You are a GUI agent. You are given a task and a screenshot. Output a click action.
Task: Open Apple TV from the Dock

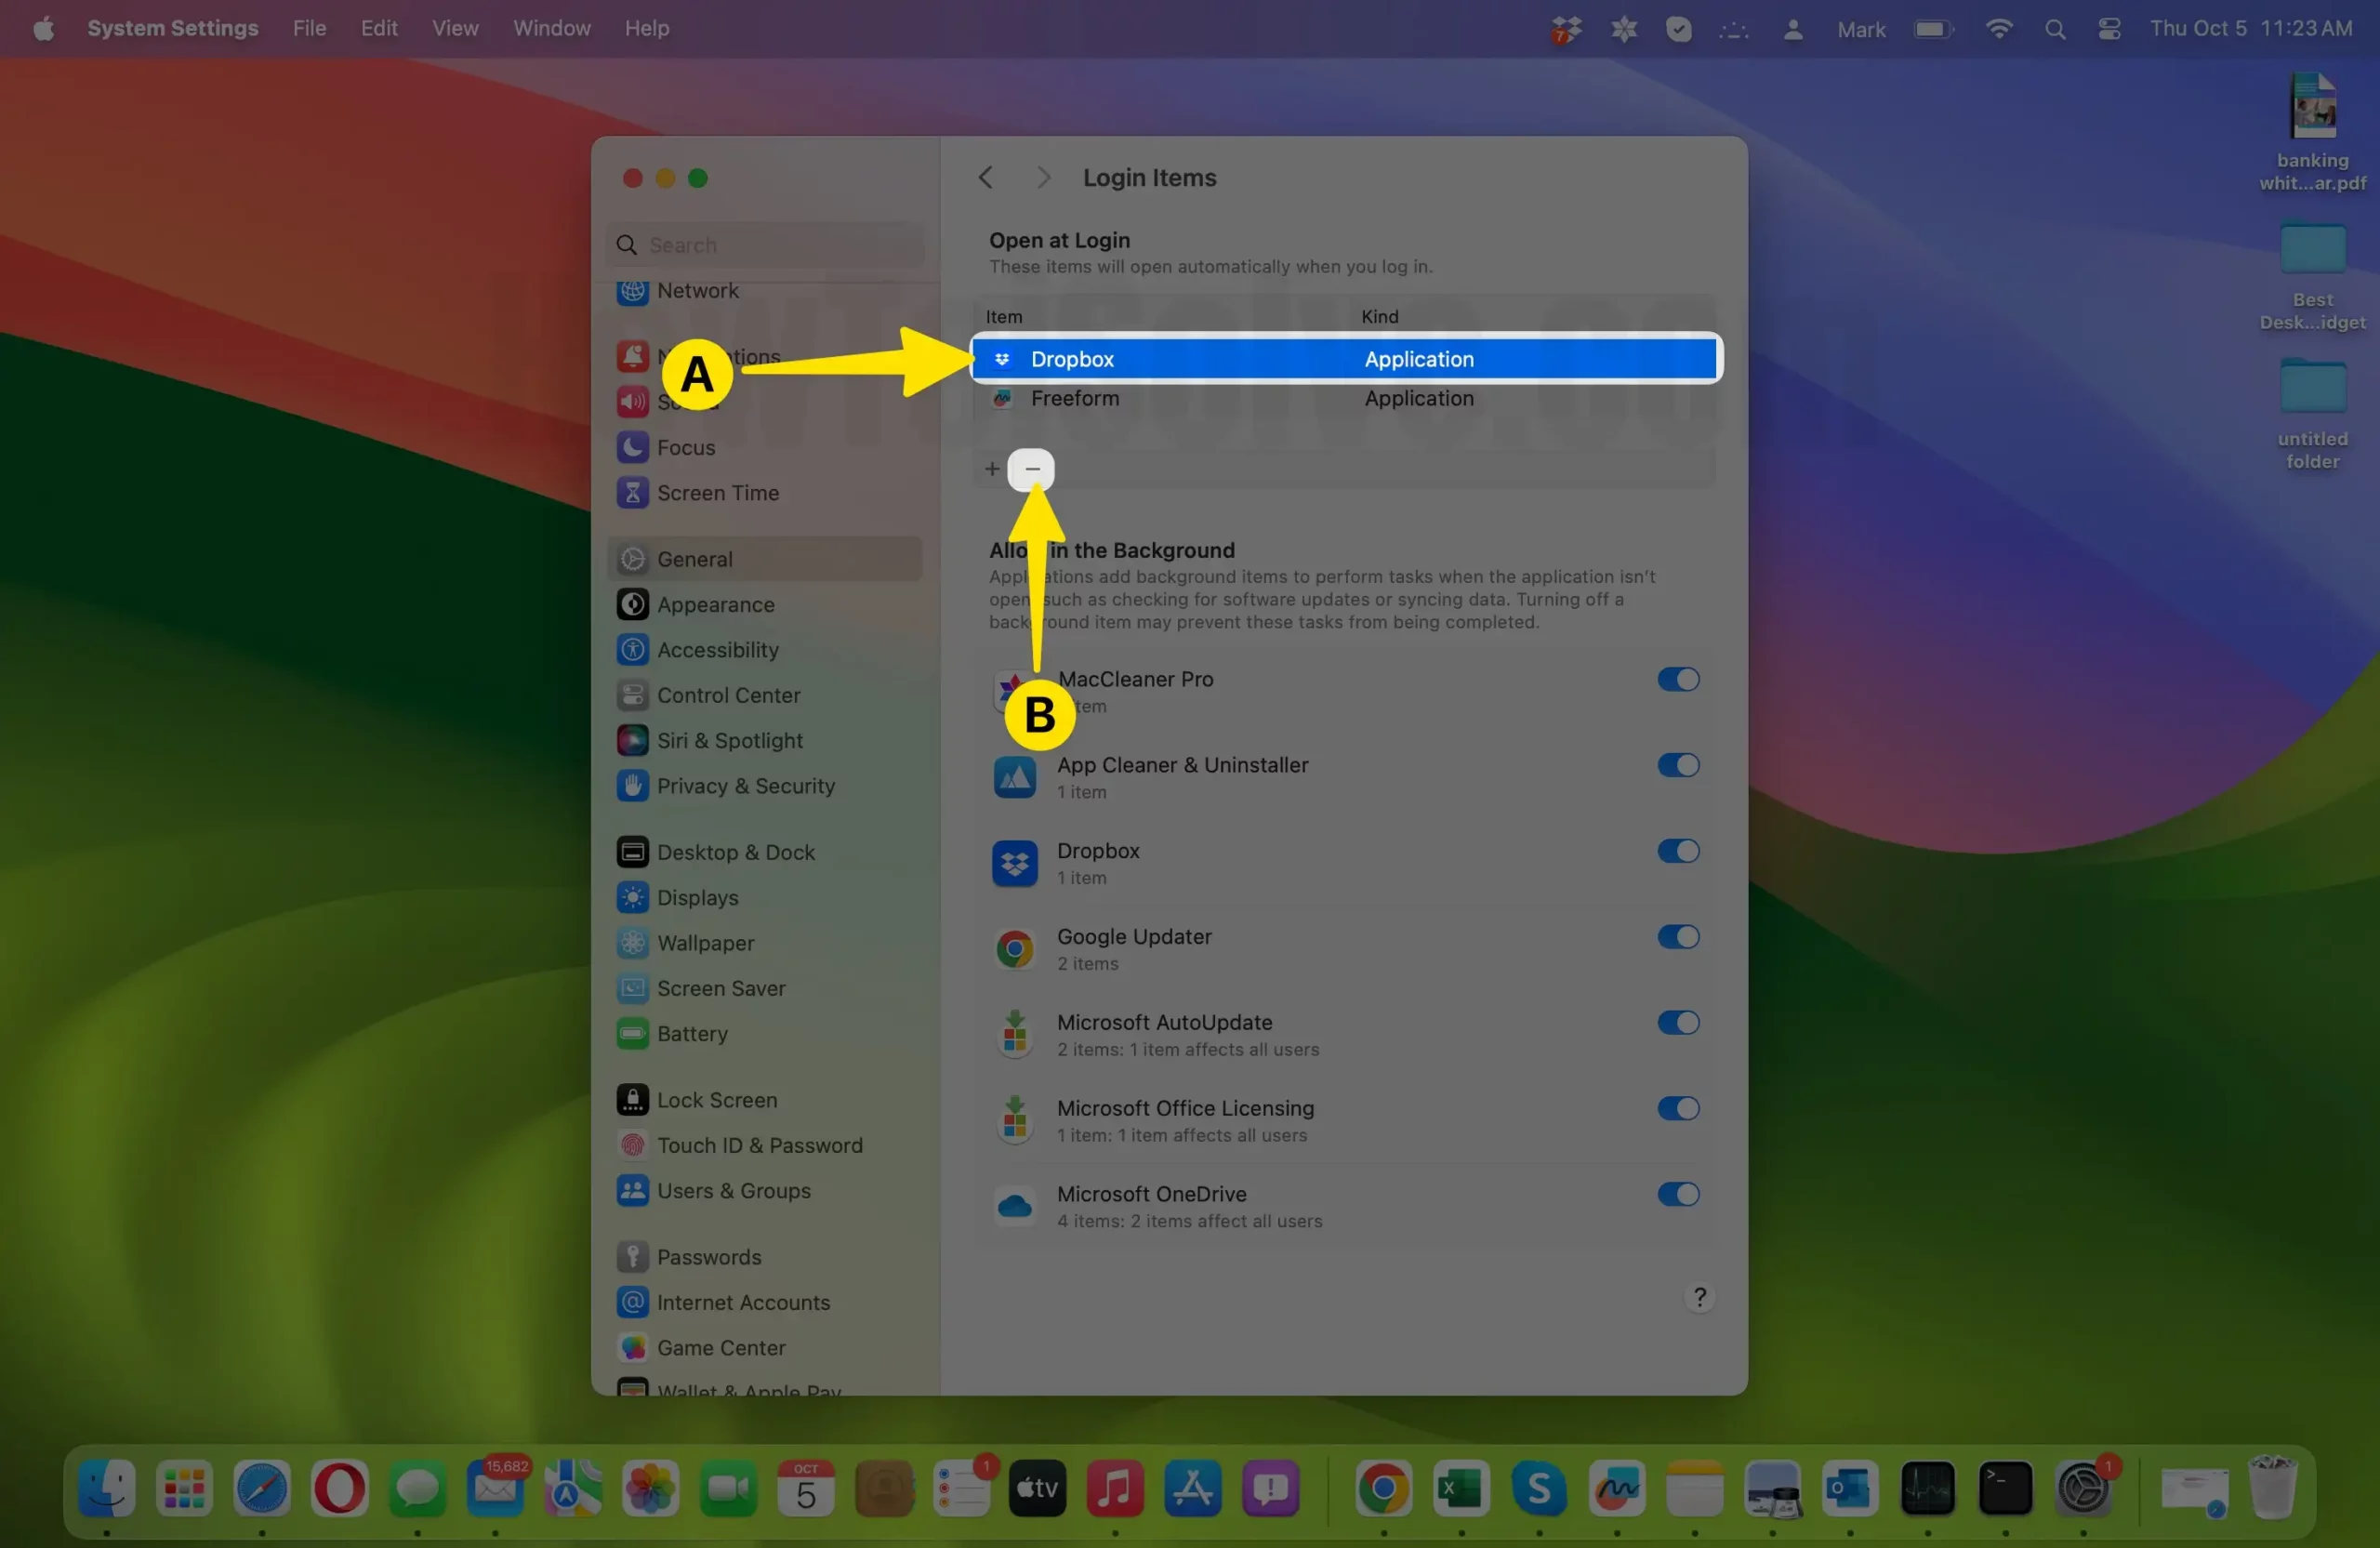tap(1037, 1489)
